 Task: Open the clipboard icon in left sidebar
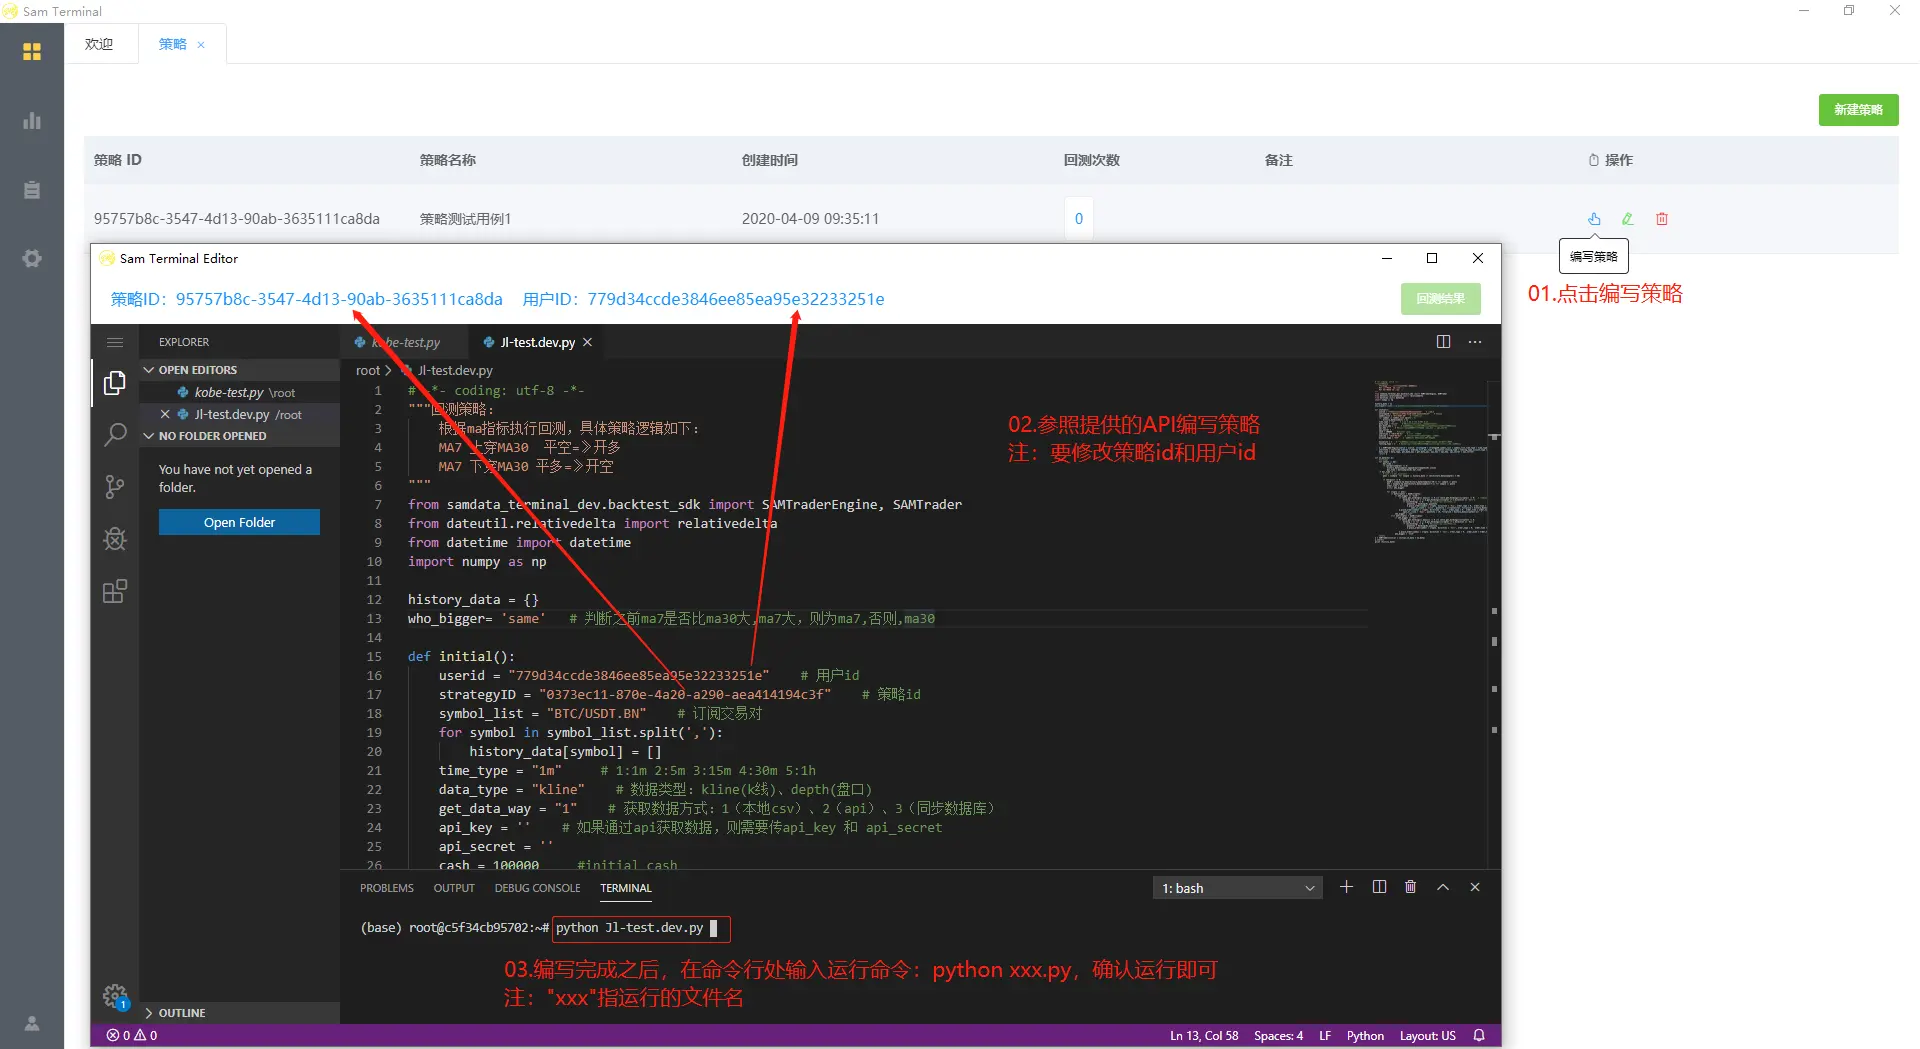pos(32,189)
